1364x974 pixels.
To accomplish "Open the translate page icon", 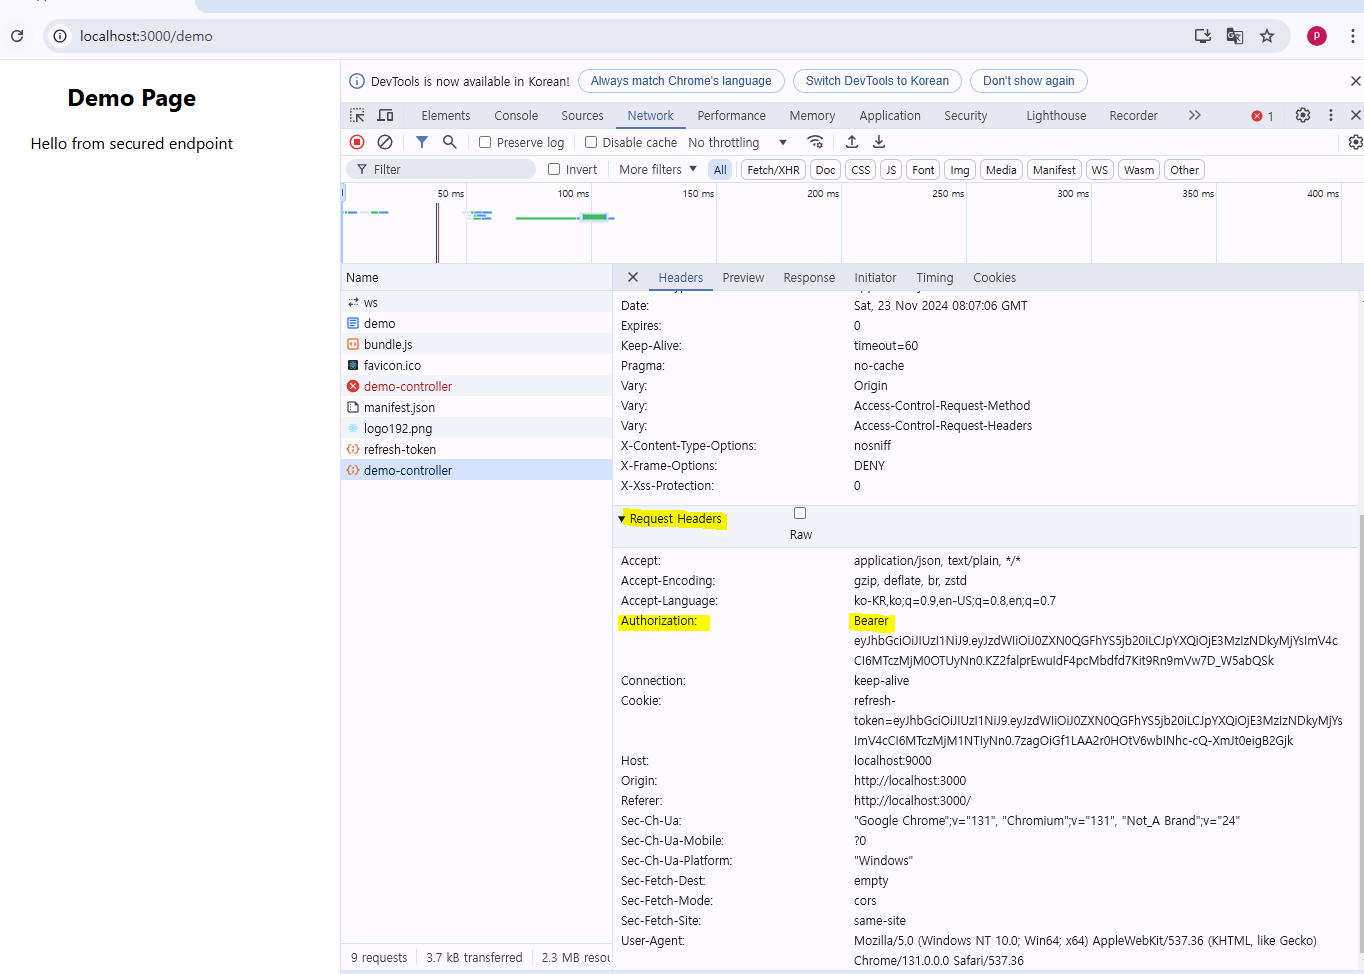I will coord(1235,36).
